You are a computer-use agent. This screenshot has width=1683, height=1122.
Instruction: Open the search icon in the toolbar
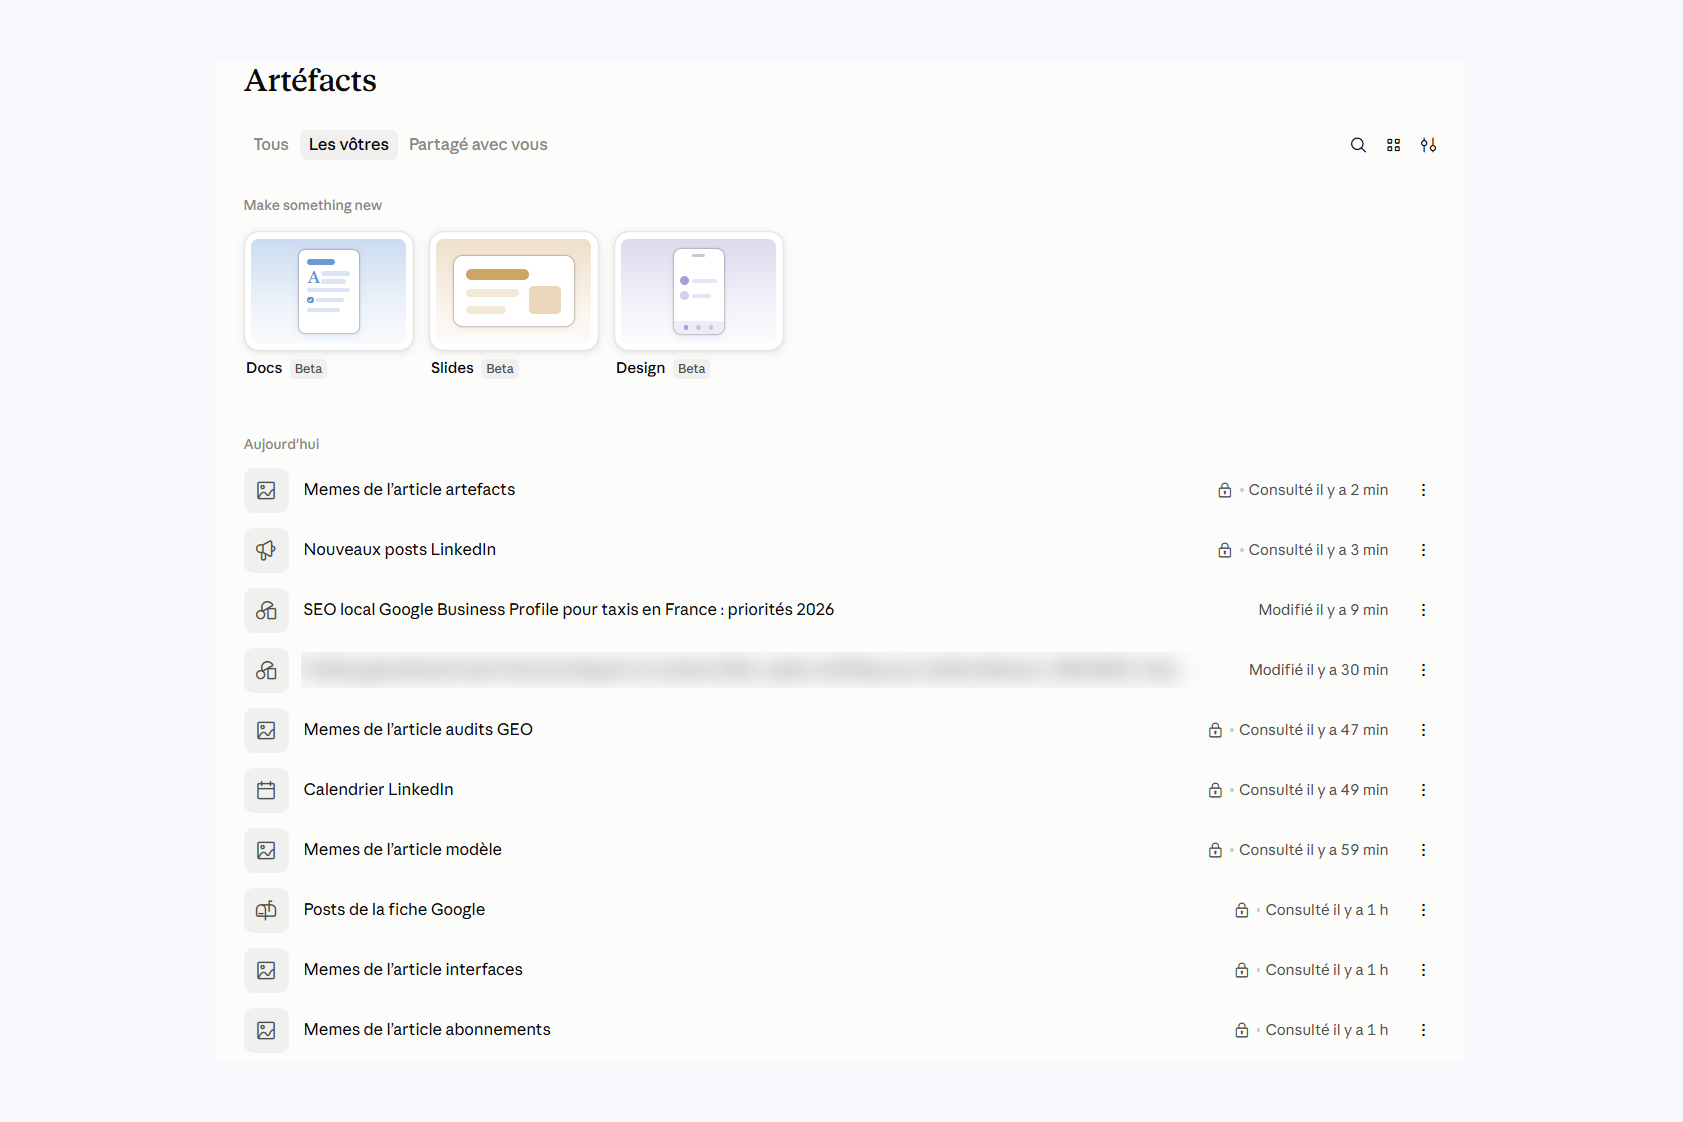pos(1358,145)
